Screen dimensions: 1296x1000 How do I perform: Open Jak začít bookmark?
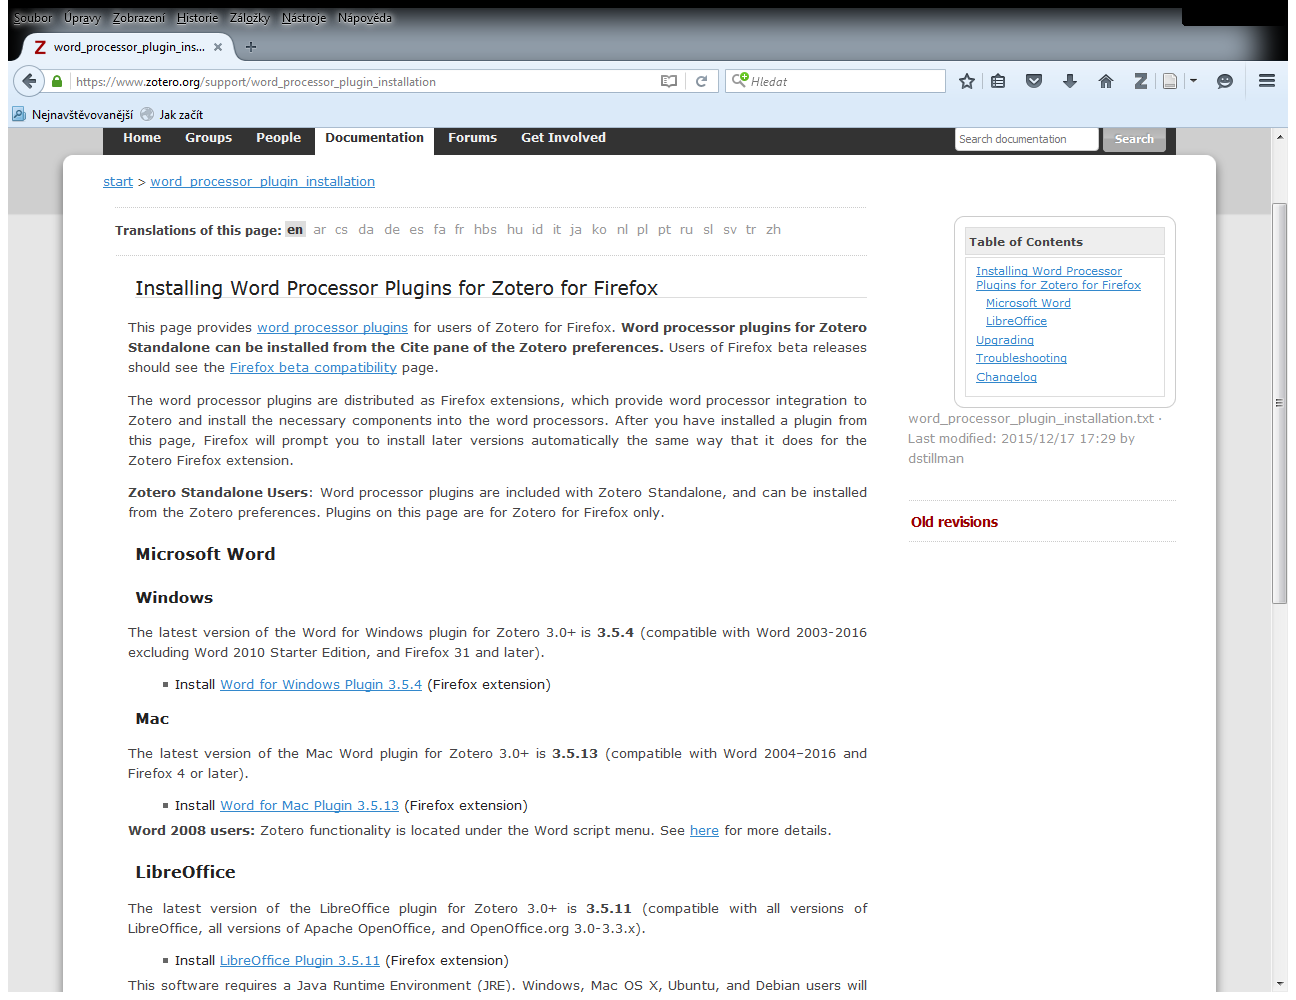click(x=172, y=115)
